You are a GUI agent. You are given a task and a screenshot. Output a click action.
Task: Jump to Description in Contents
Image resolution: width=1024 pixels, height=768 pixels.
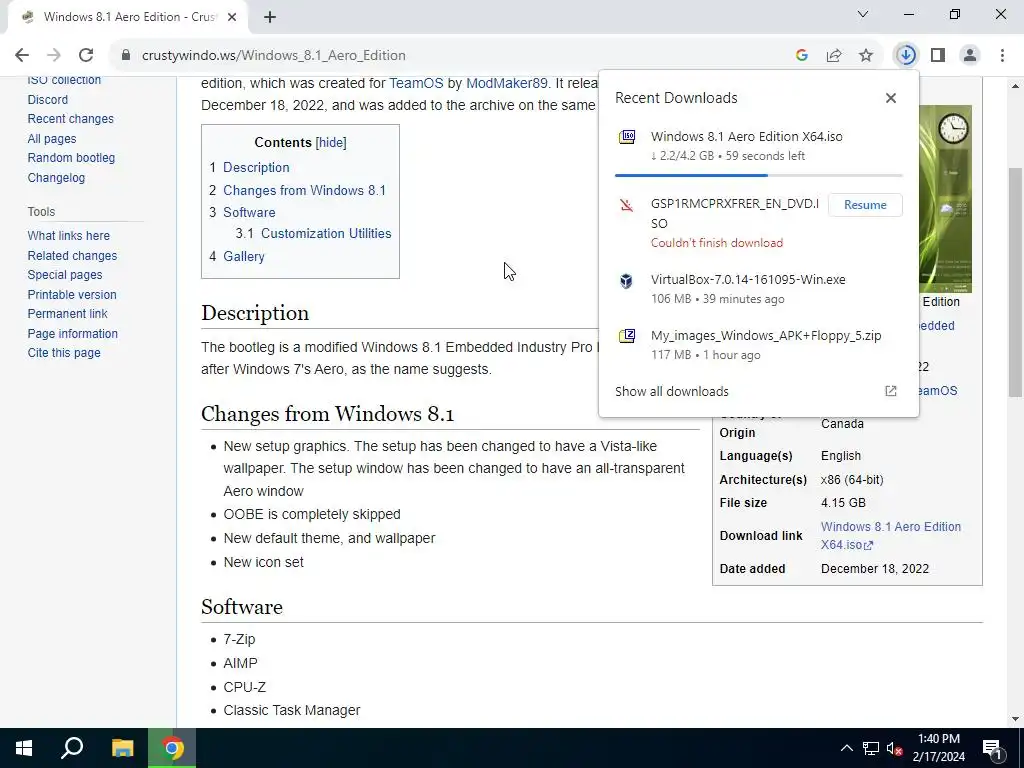(256, 167)
